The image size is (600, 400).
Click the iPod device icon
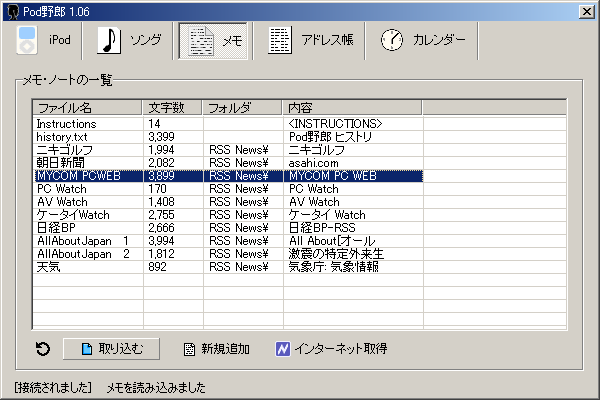point(27,40)
